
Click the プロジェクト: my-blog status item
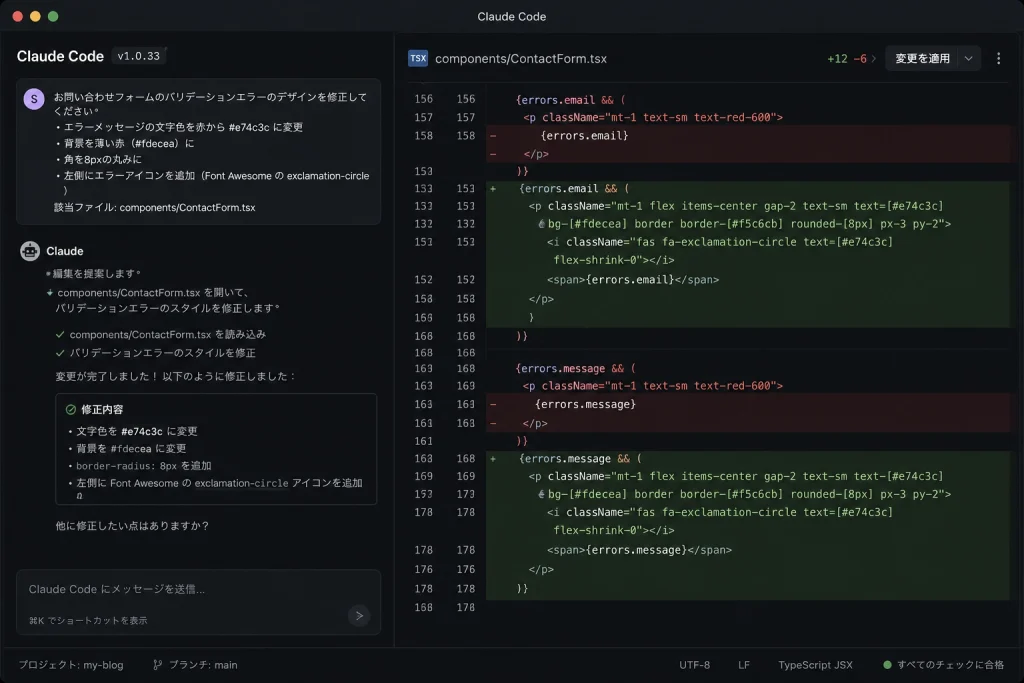point(71,665)
